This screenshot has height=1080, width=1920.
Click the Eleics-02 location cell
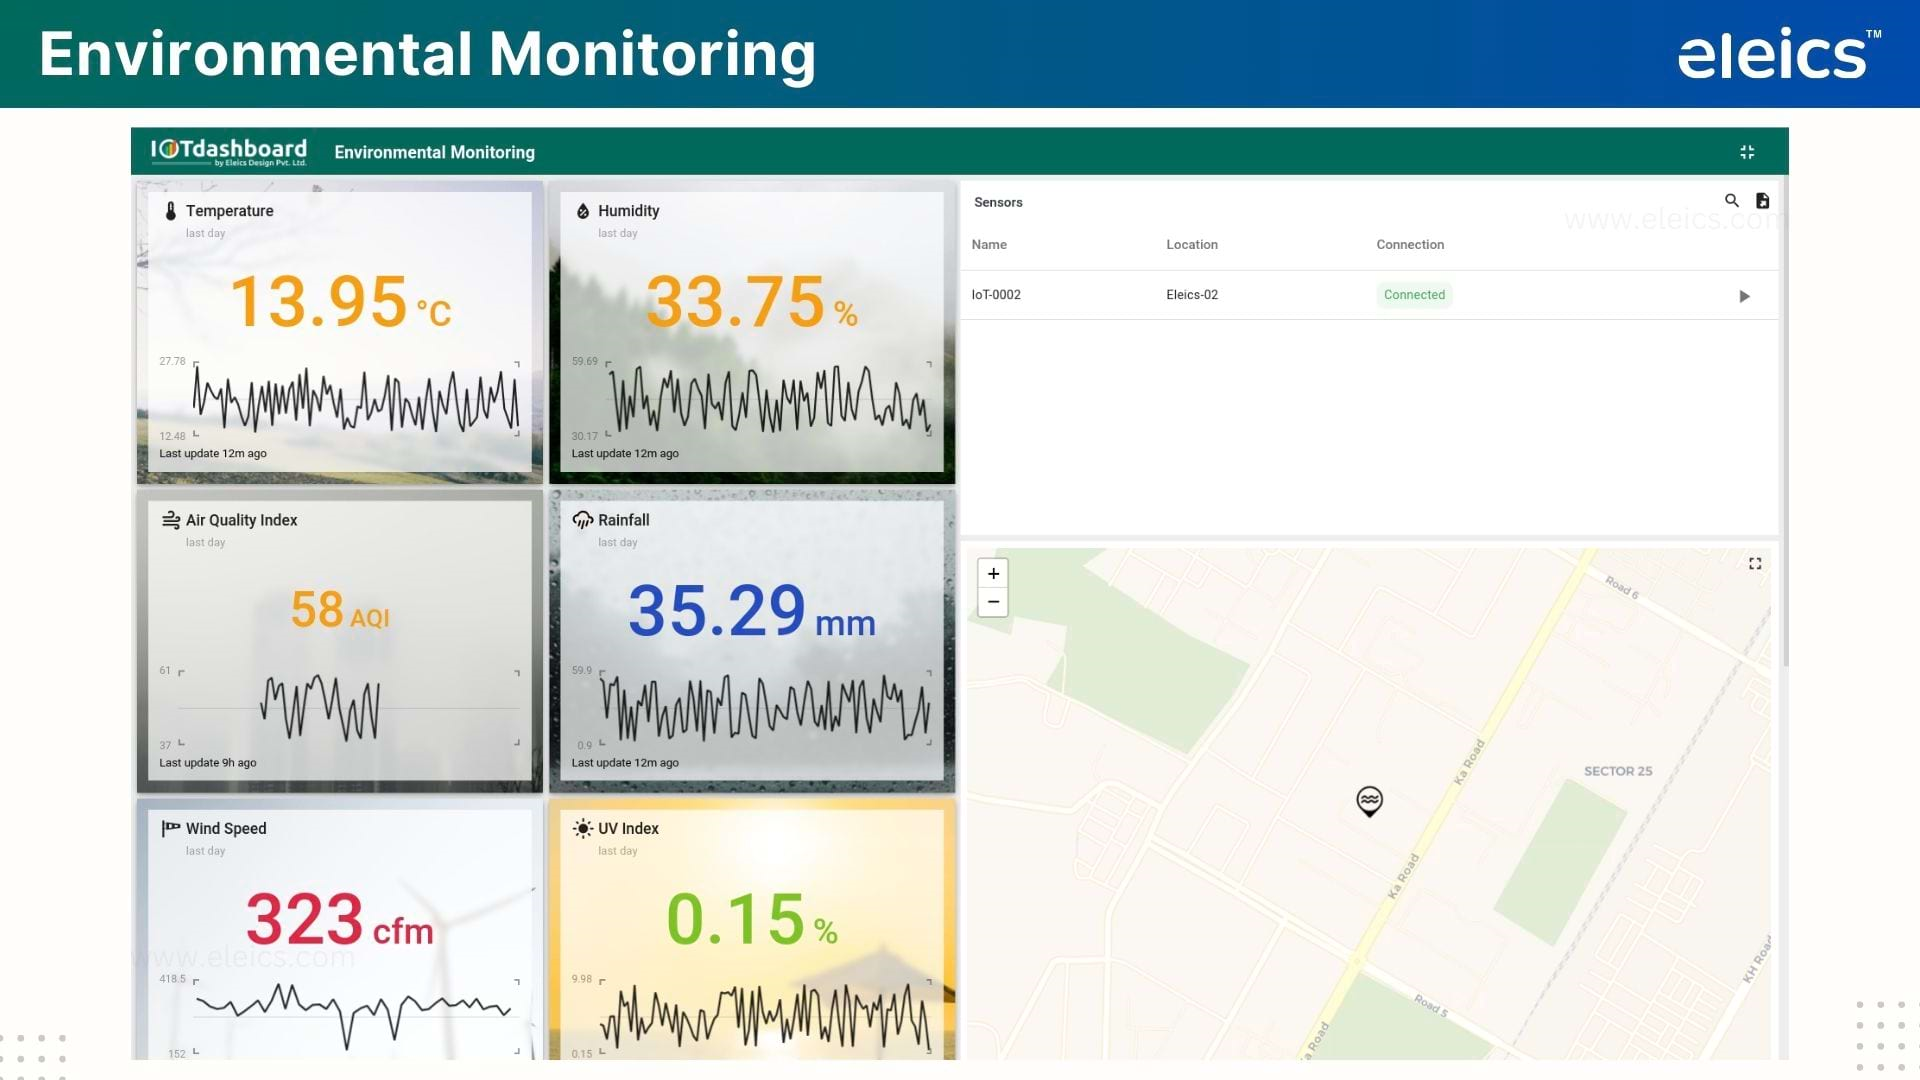point(1192,295)
